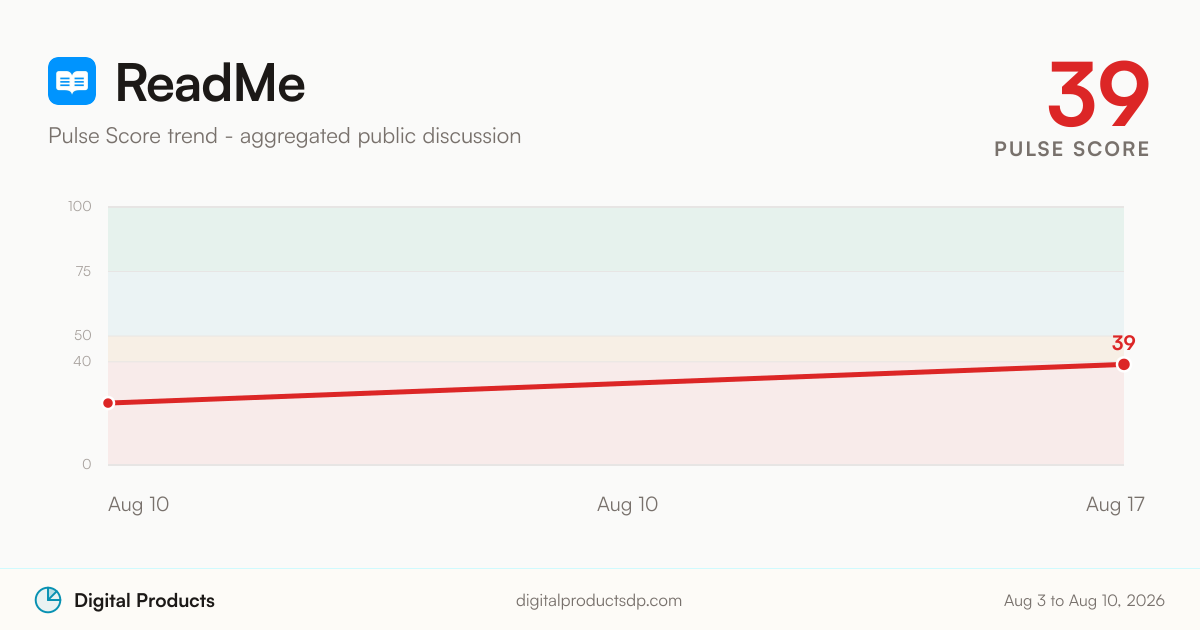Image resolution: width=1200 pixels, height=630 pixels.
Task: Click the PULSE SCORE label
Action: click(1072, 149)
